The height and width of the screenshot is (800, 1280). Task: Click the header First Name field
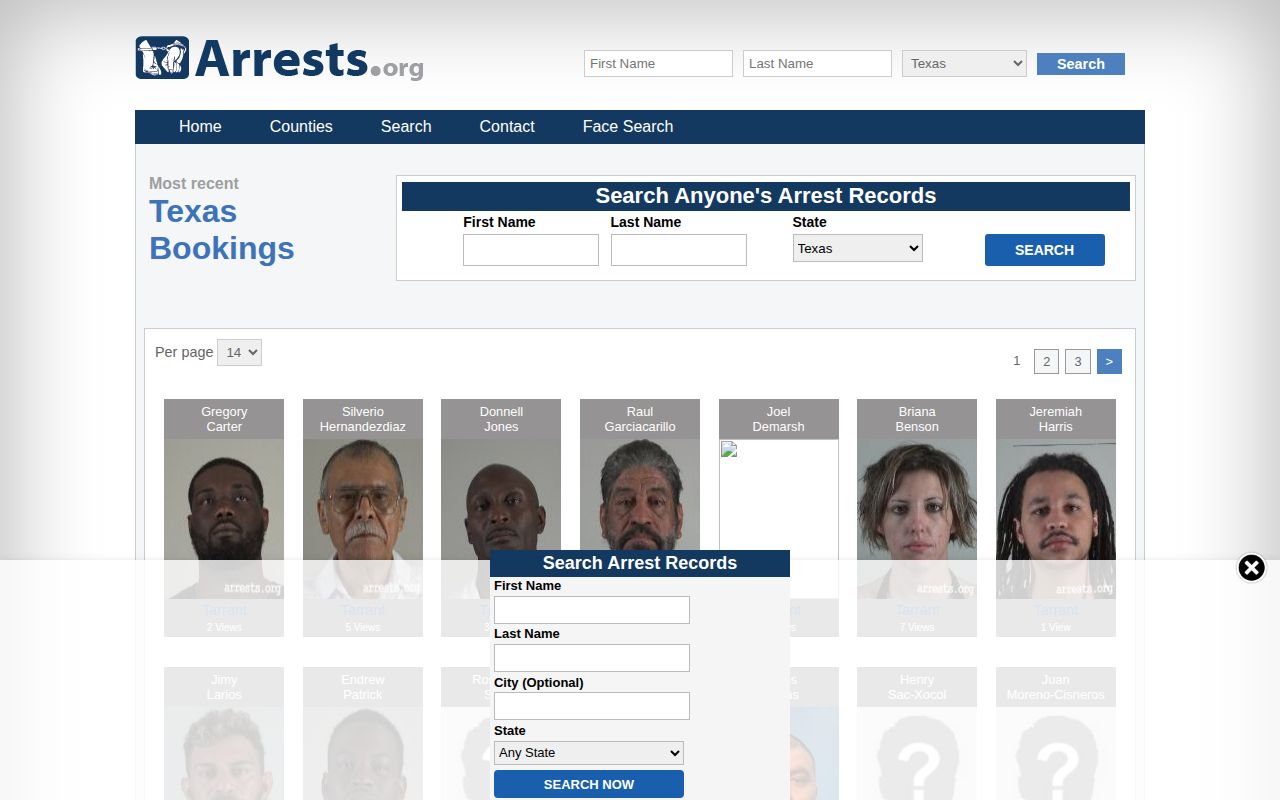click(658, 63)
